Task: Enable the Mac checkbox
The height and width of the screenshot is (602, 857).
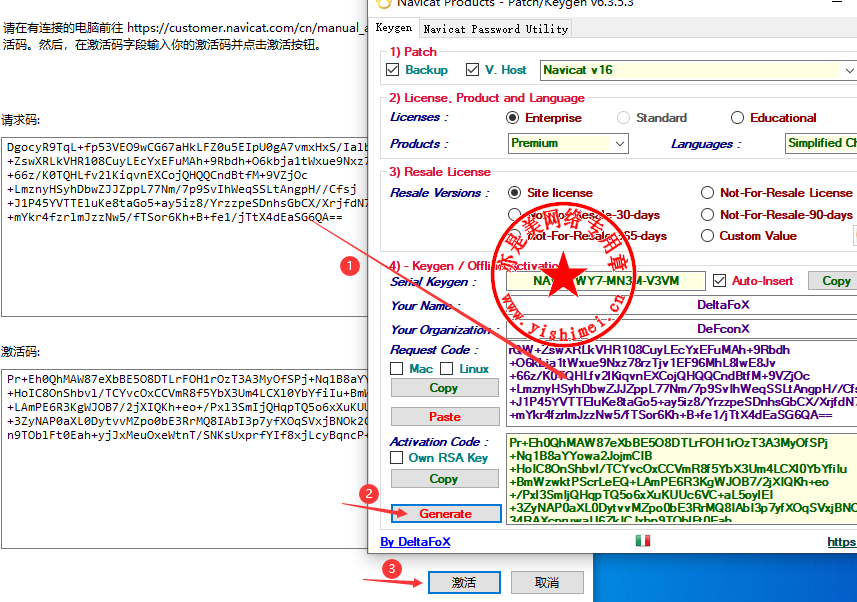Action: pyautogui.click(x=397, y=369)
